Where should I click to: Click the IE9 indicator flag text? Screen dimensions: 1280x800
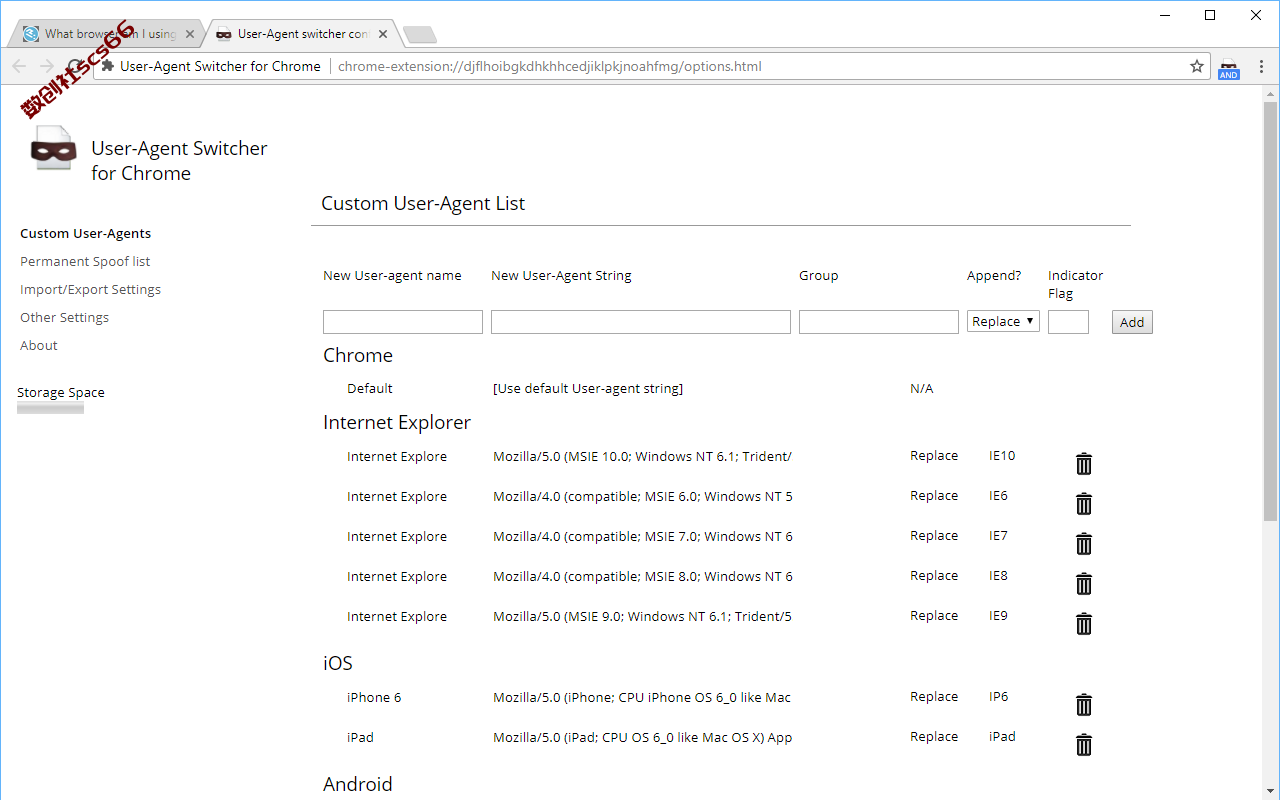[998, 615]
